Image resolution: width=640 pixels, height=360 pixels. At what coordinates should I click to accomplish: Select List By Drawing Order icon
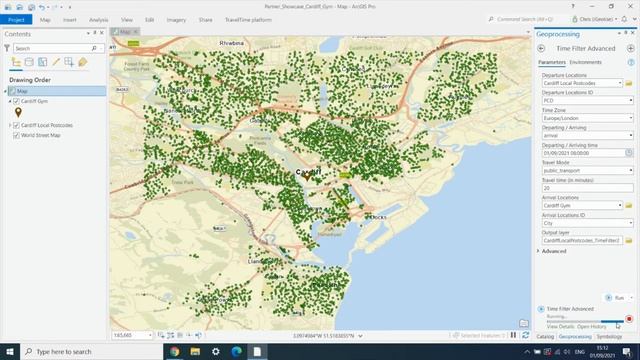point(16,62)
